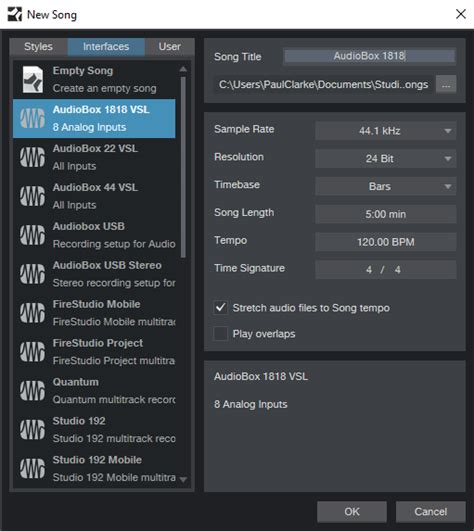Select the FireStudio Project title
The width and height of the screenshot is (474, 531).
pyautogui.click(x=98, y=343)
